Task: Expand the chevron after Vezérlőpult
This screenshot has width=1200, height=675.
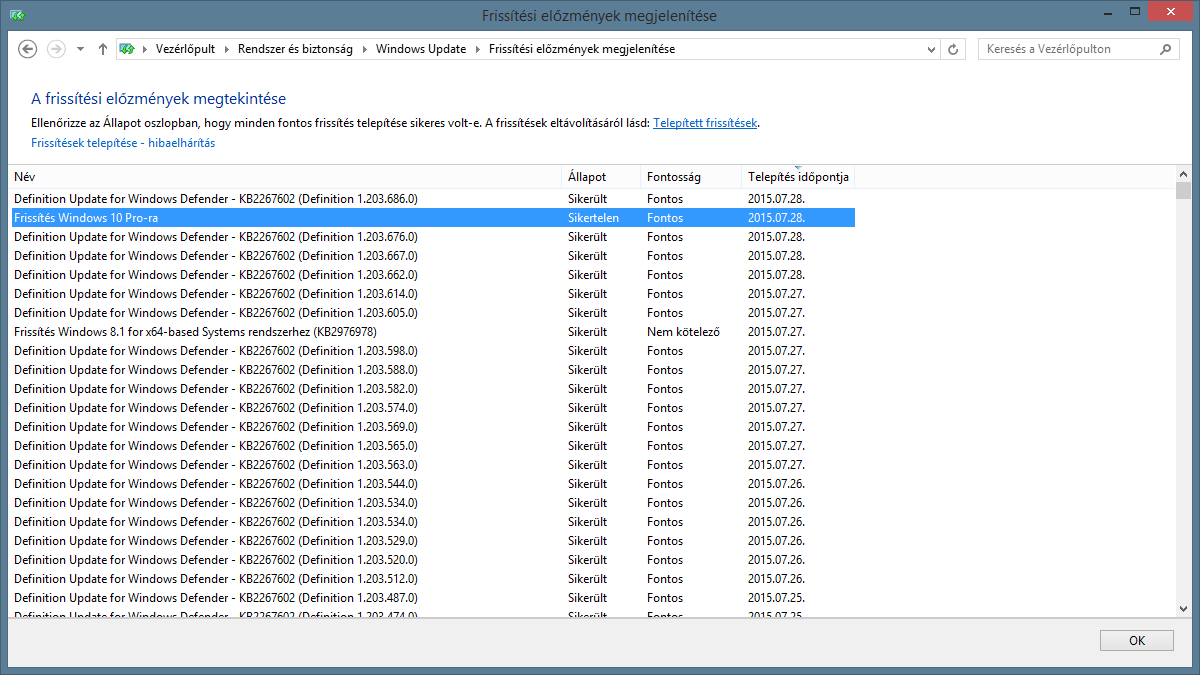Action: pyautogui.click(x=227, y=49)
